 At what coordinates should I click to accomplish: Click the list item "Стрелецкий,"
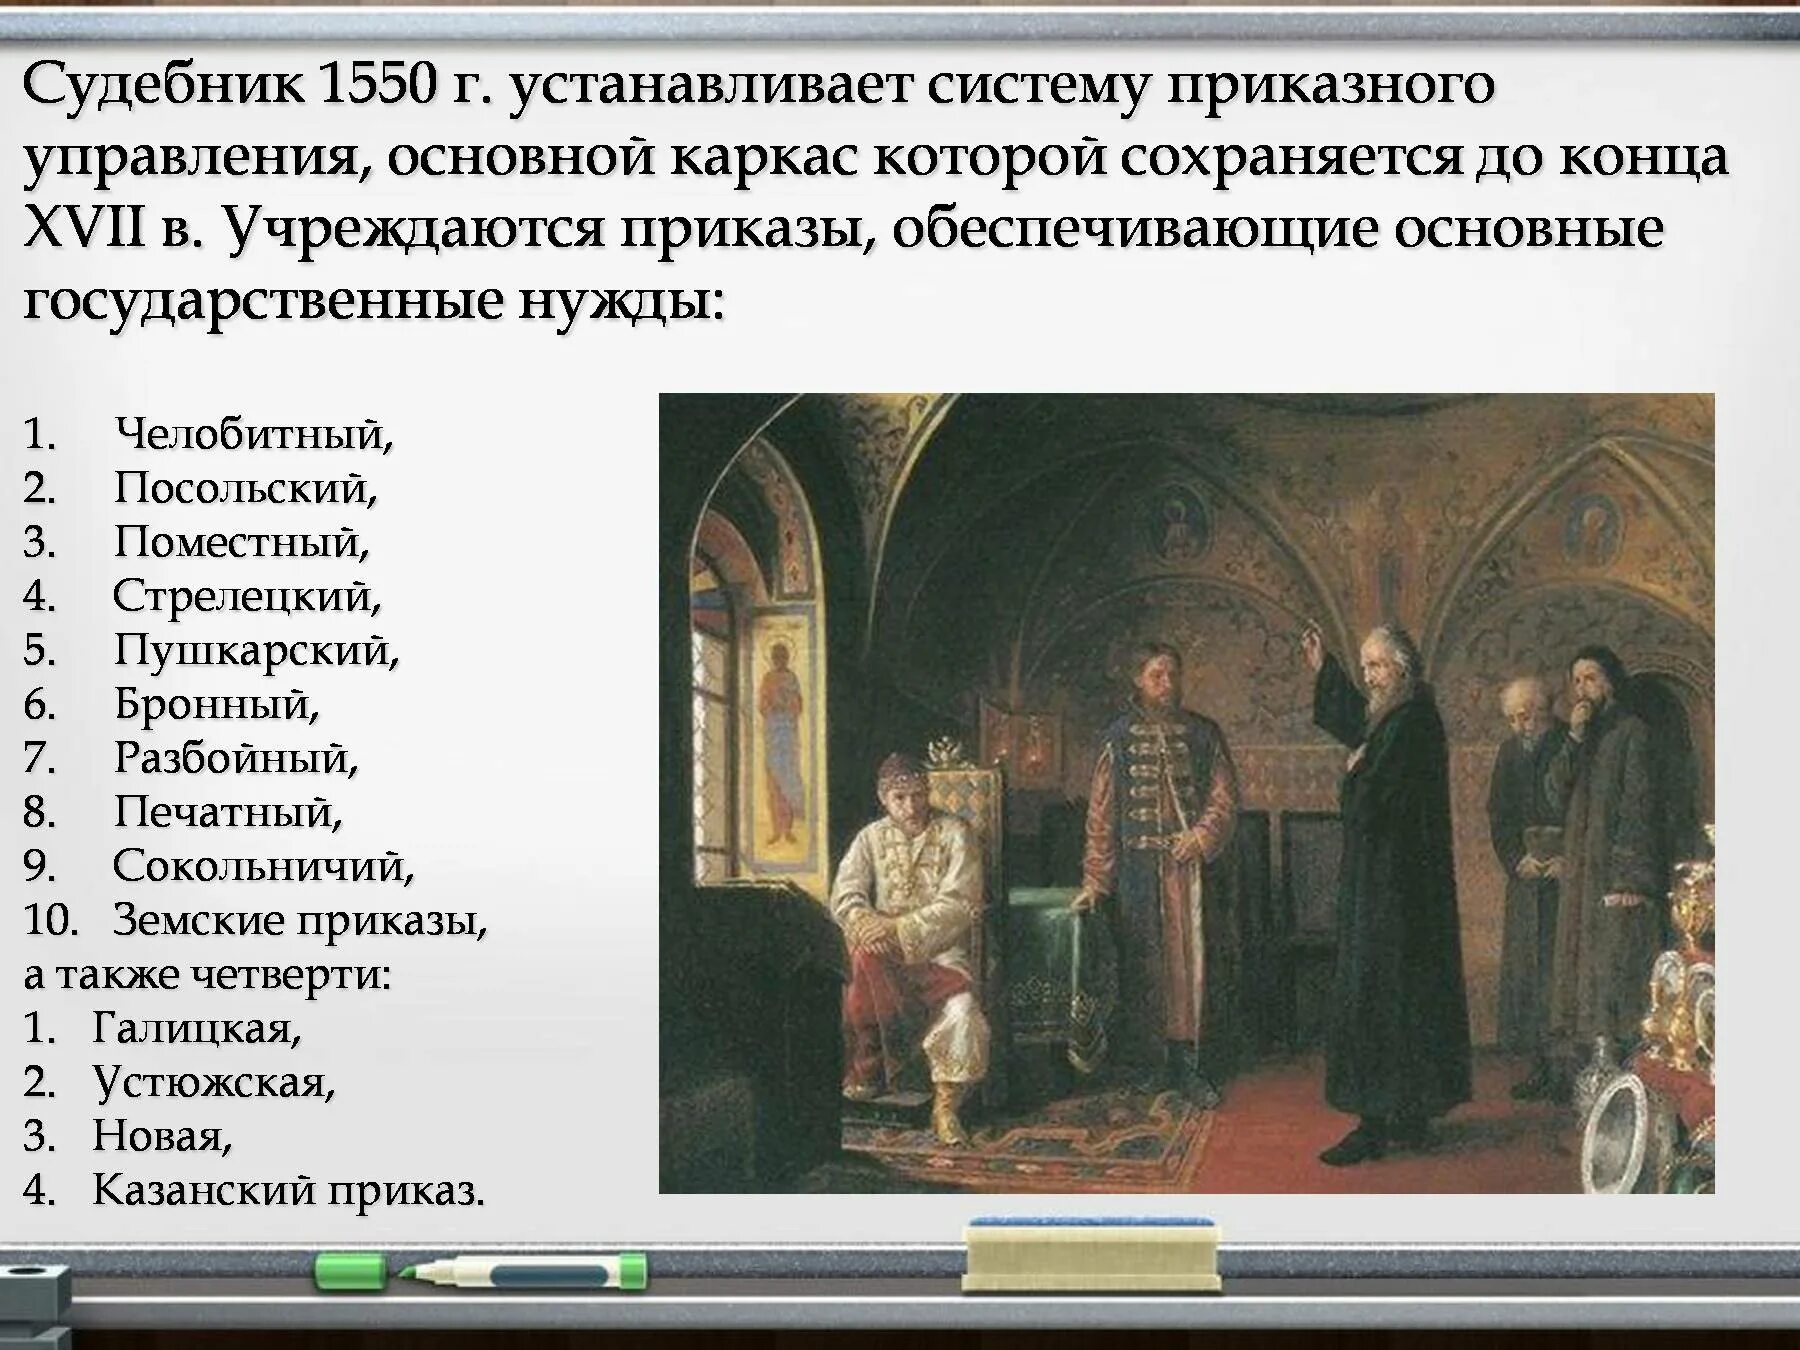247,596
